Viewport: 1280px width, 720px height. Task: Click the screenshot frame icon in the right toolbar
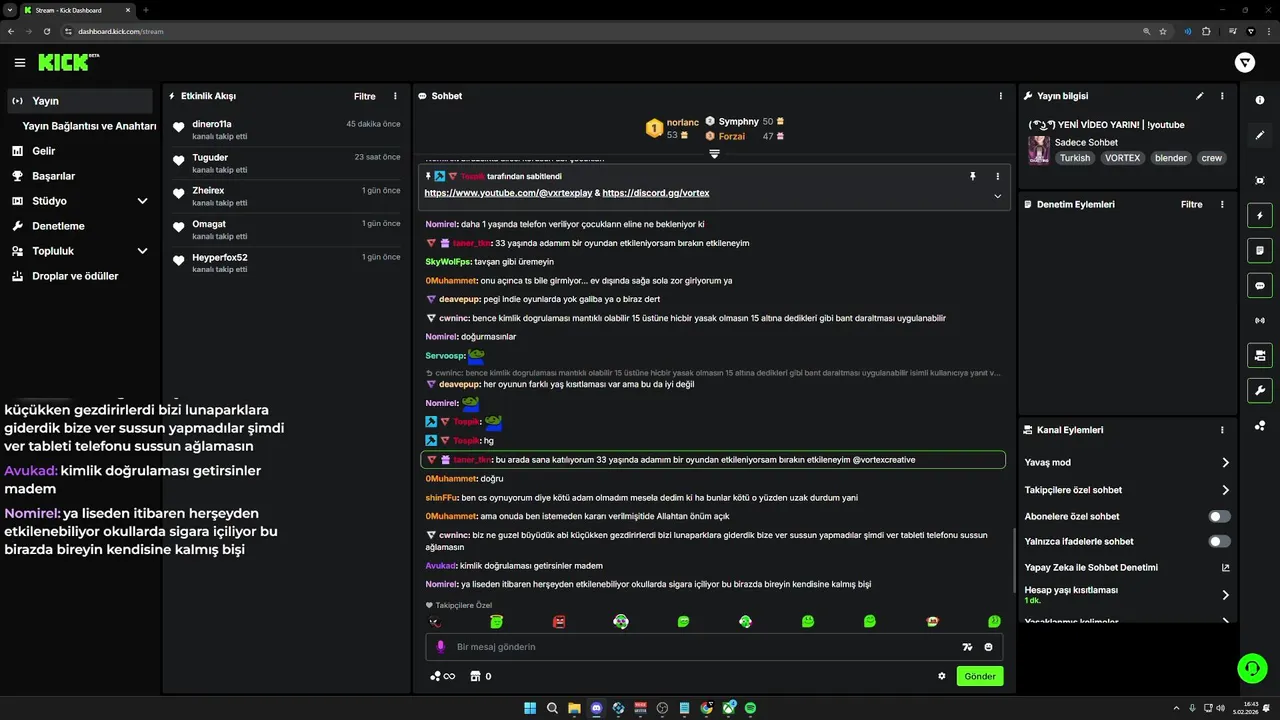click(x=1260, y=180)
